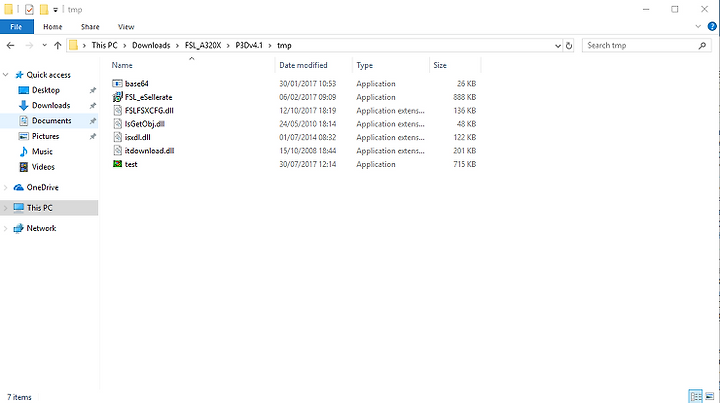Click the isxdl.dll file icon
This screenshot has height=403, width=720.
point(118,137)
